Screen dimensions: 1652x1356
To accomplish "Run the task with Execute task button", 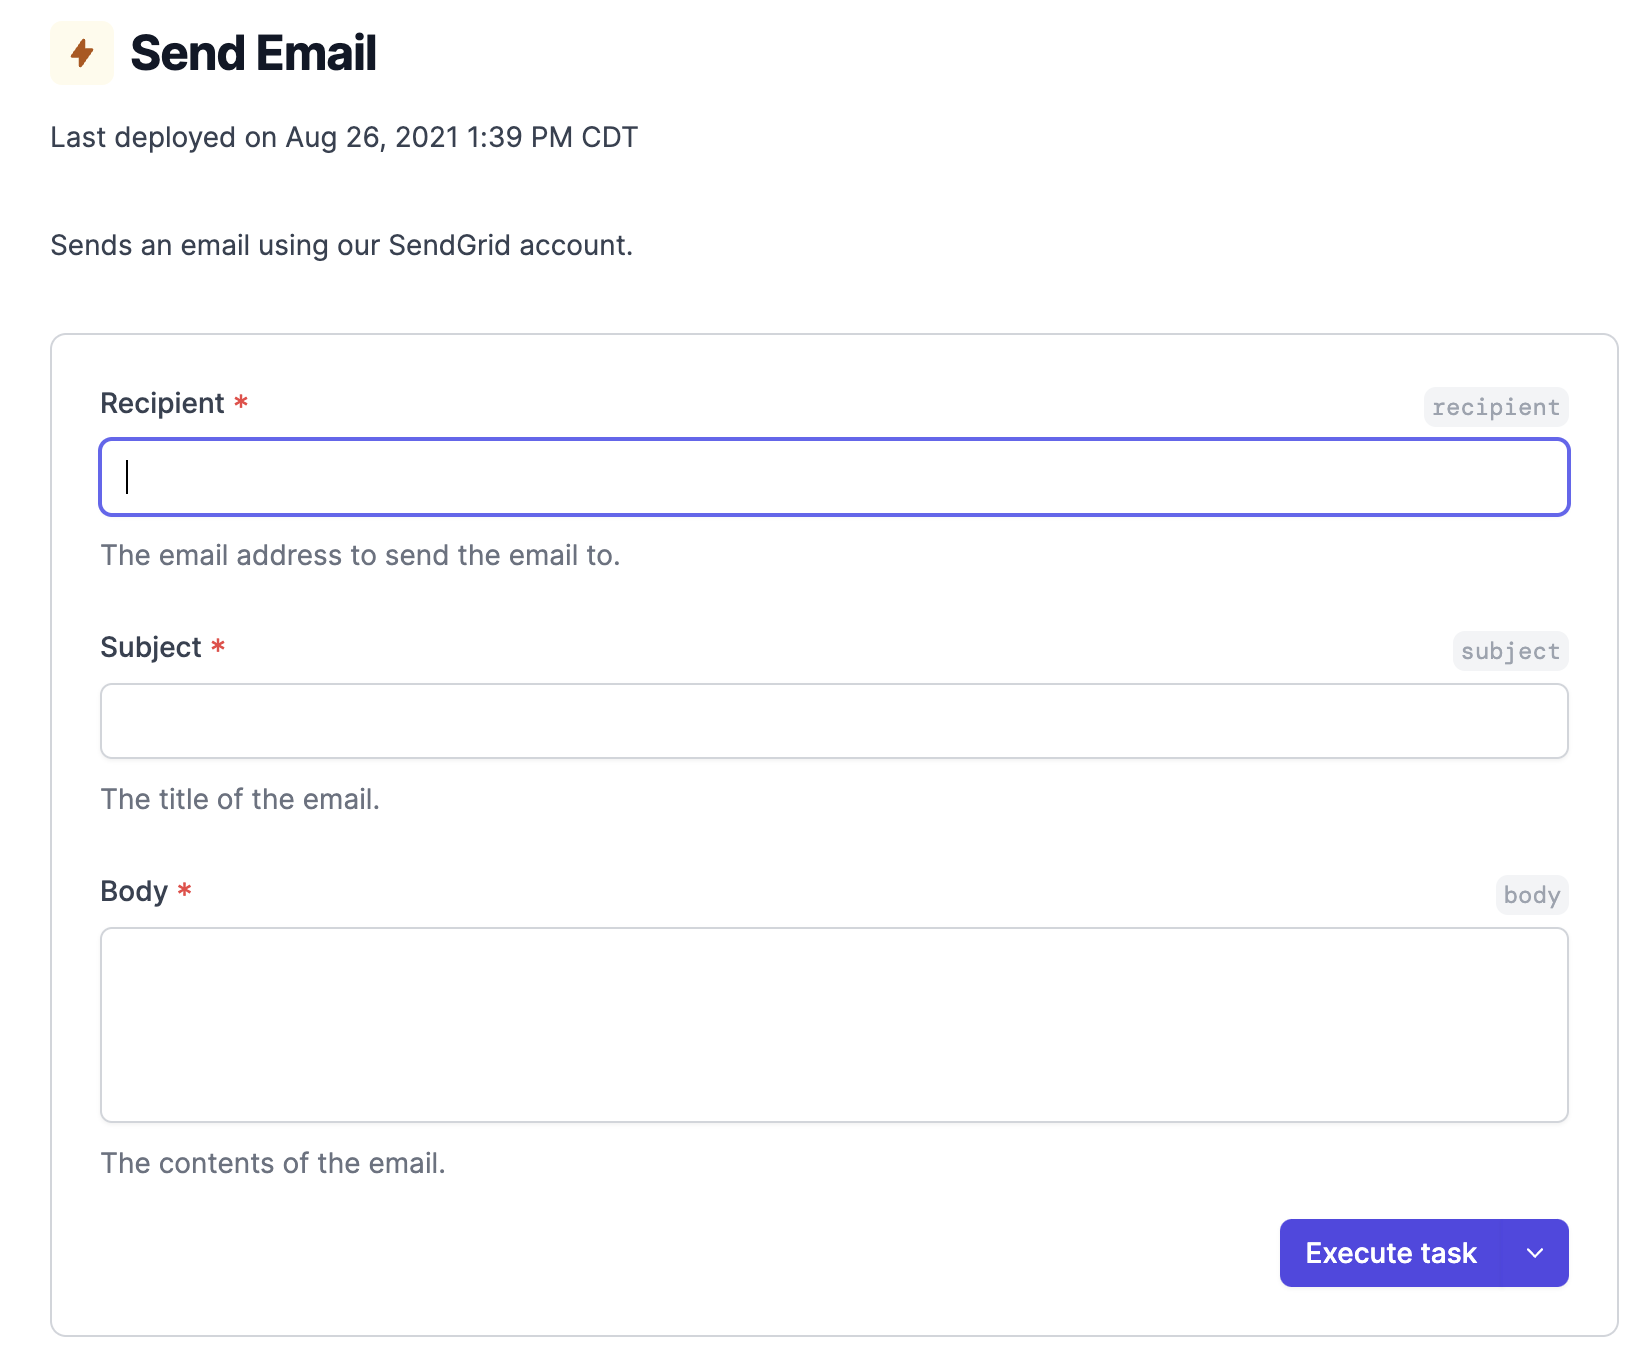I will [x=1391, y=1253].
